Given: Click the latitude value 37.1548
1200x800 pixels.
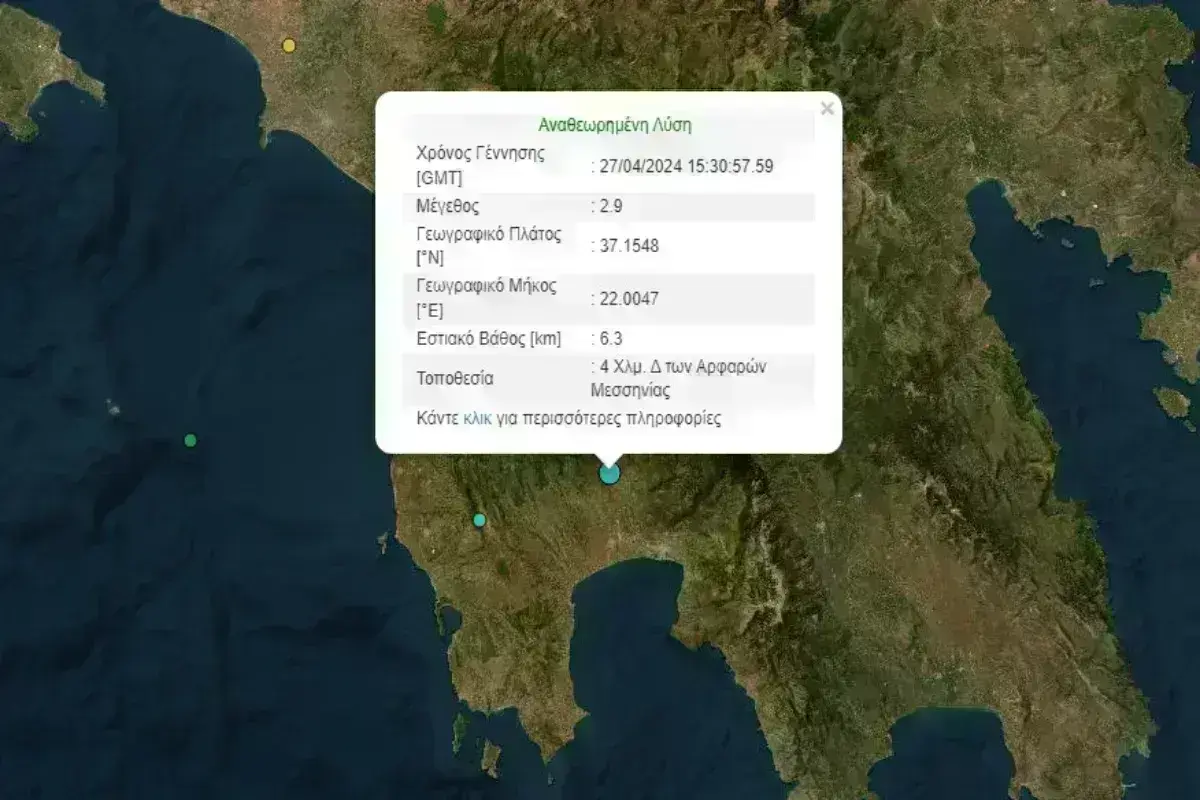Looking at the screenshot, I should 627,246.
